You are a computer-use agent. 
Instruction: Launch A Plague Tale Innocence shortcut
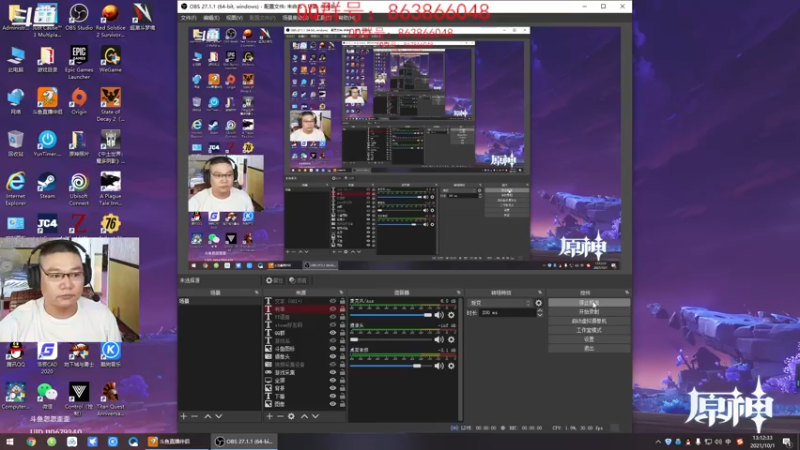point(110,189)
